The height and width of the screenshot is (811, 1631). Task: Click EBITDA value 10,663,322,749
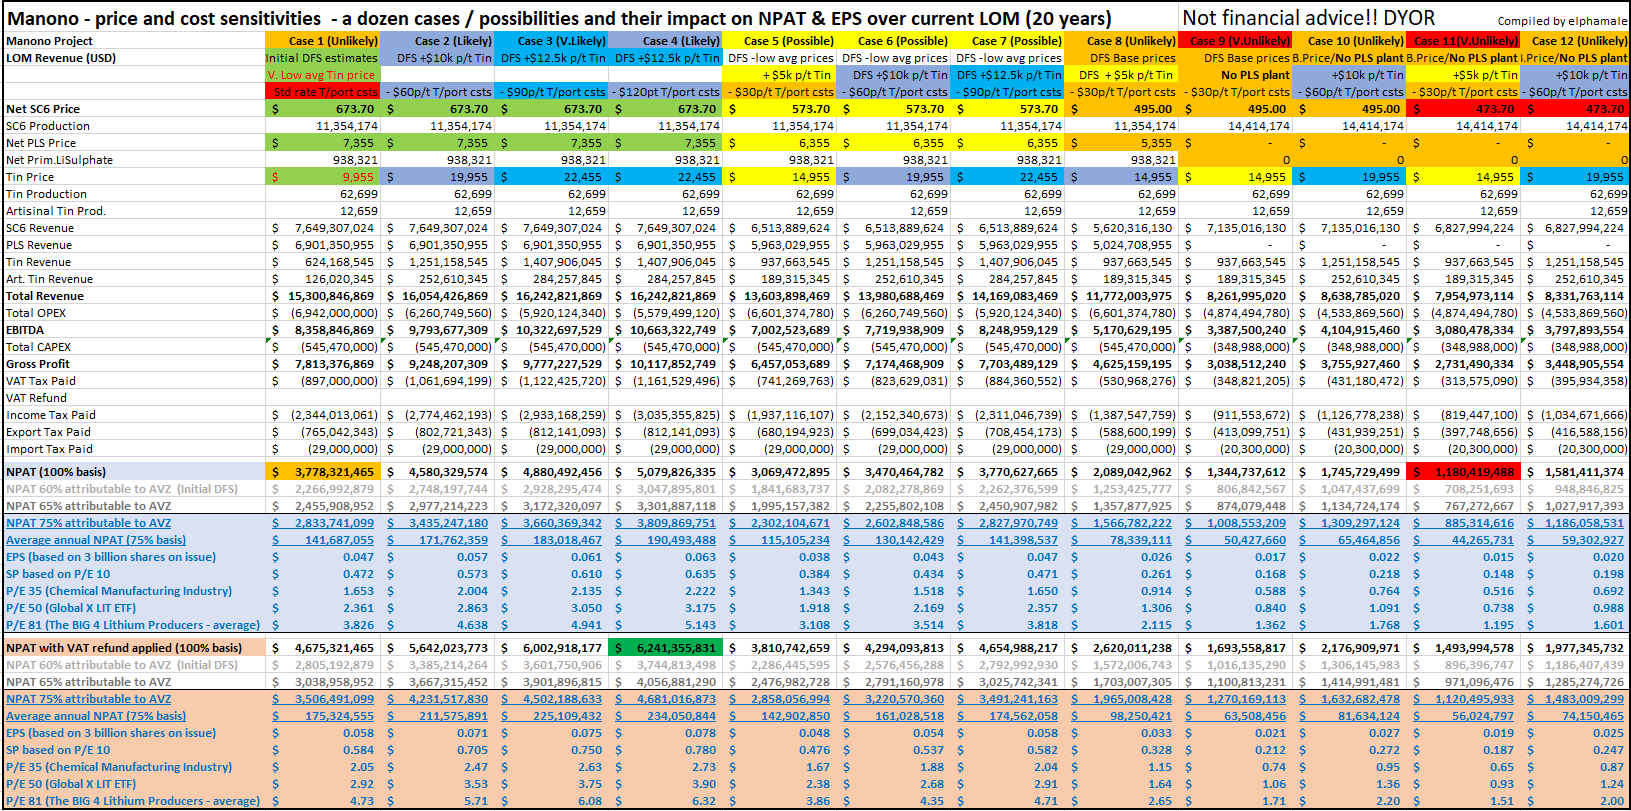tap(665, 330)
